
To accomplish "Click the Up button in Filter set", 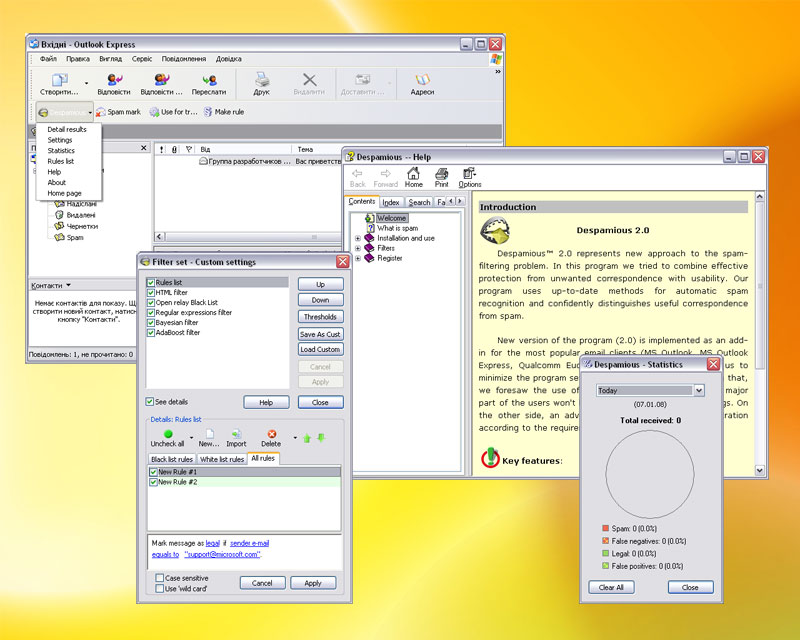I will [x=320, y=284].
